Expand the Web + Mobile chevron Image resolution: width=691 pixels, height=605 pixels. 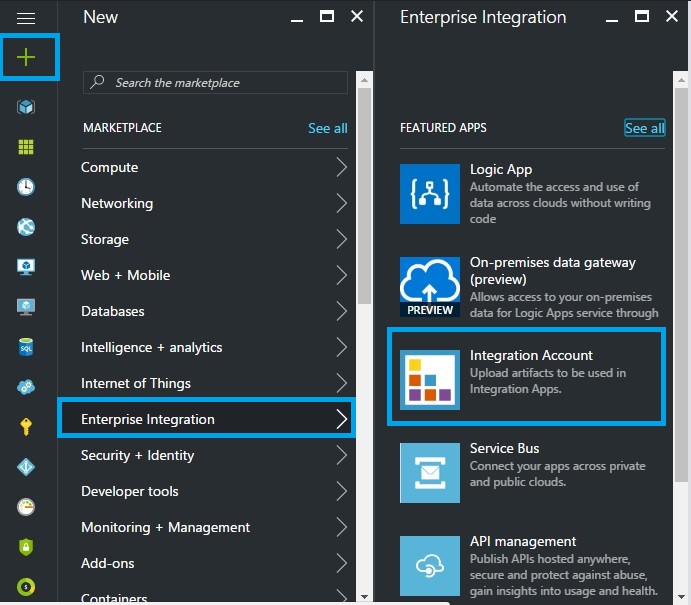tap(342, 275)
